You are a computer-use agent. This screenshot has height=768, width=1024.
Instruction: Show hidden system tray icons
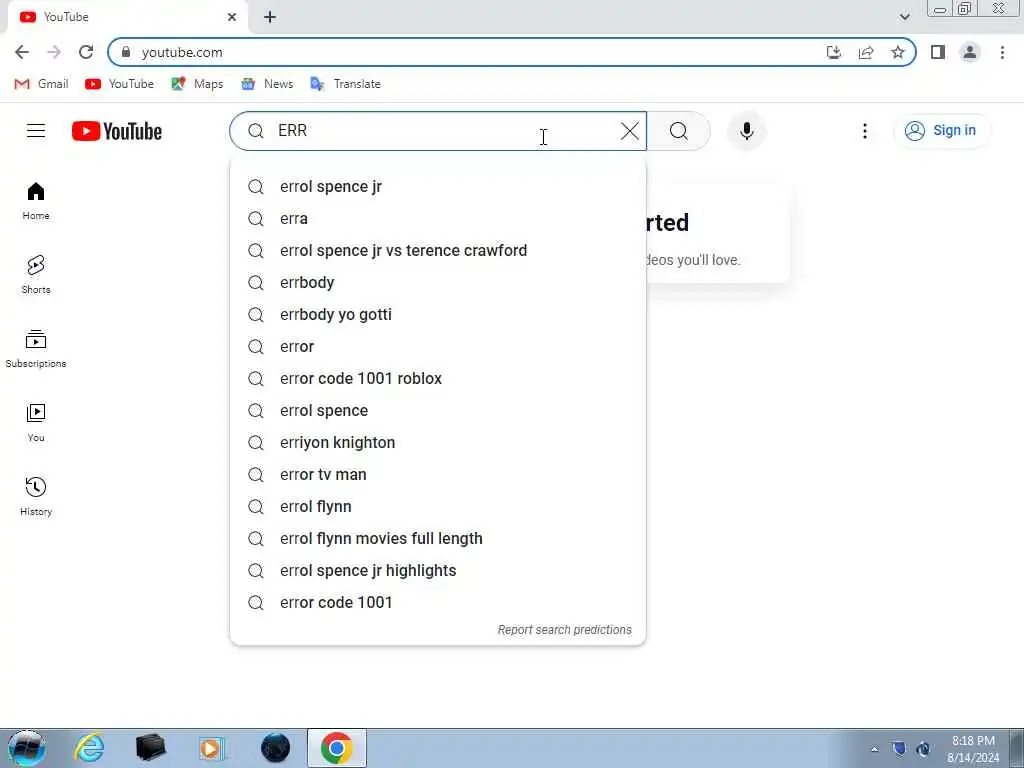pos(874,749)
